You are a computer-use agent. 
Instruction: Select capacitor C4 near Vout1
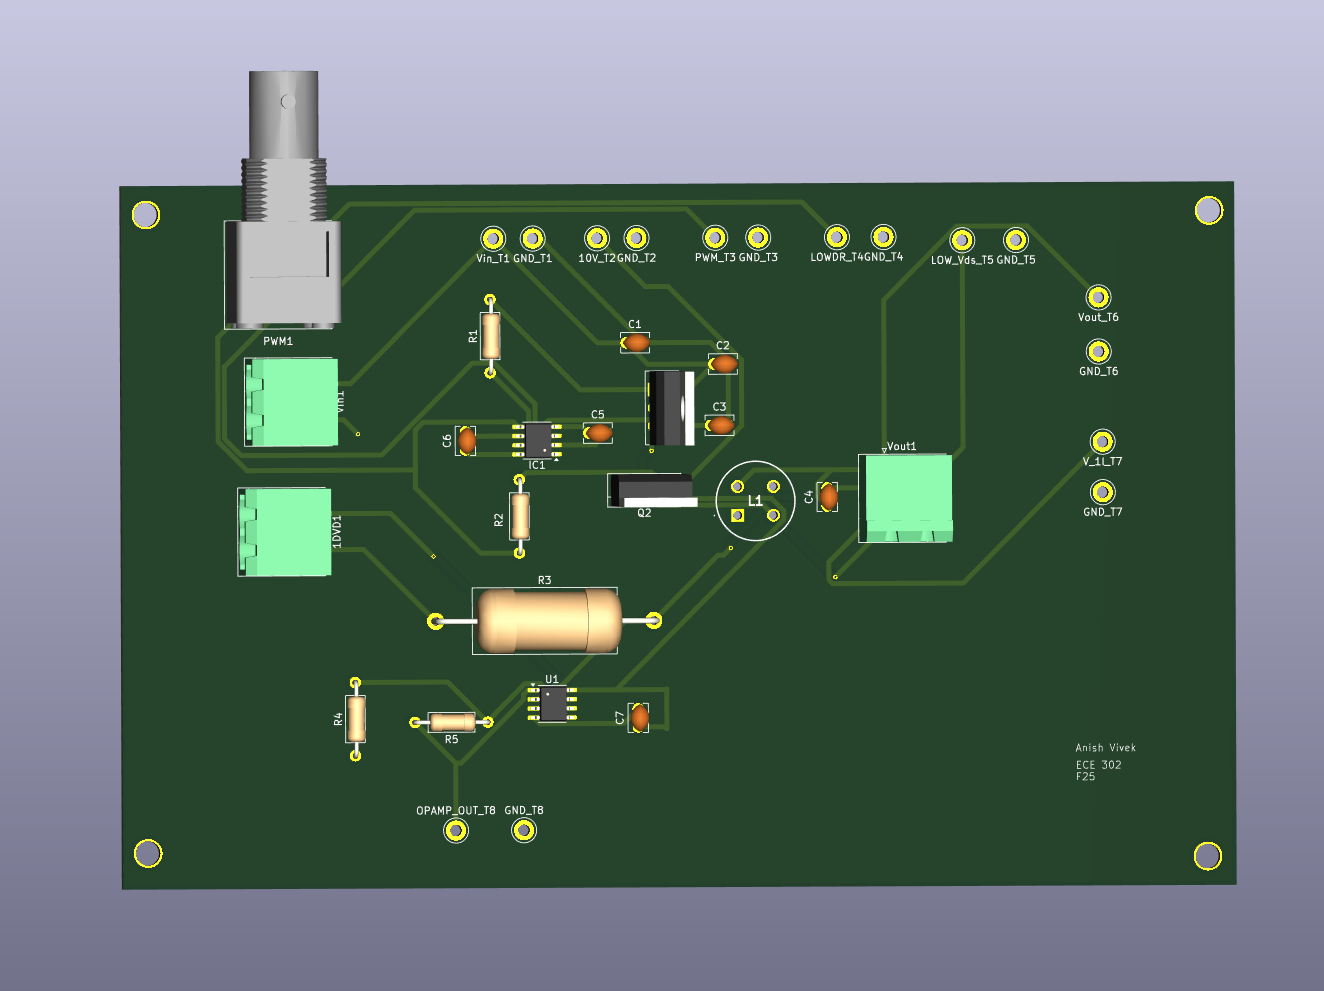828,496
